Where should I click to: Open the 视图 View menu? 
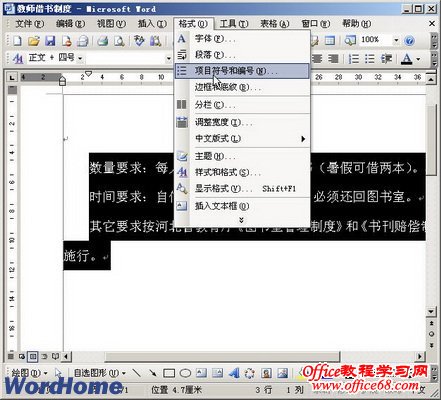coord(111,24)
